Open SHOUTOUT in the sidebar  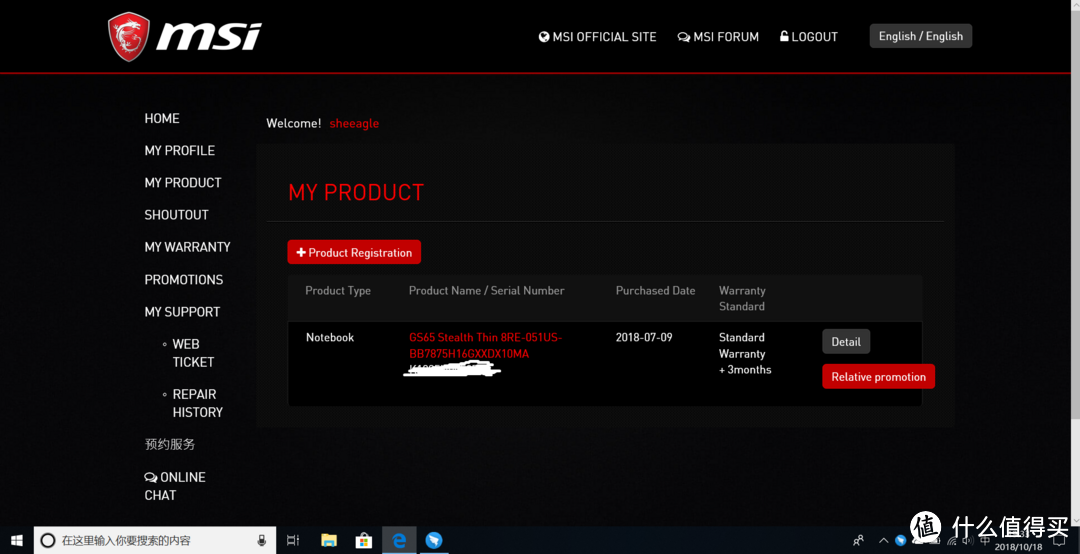tap(176, 215)
